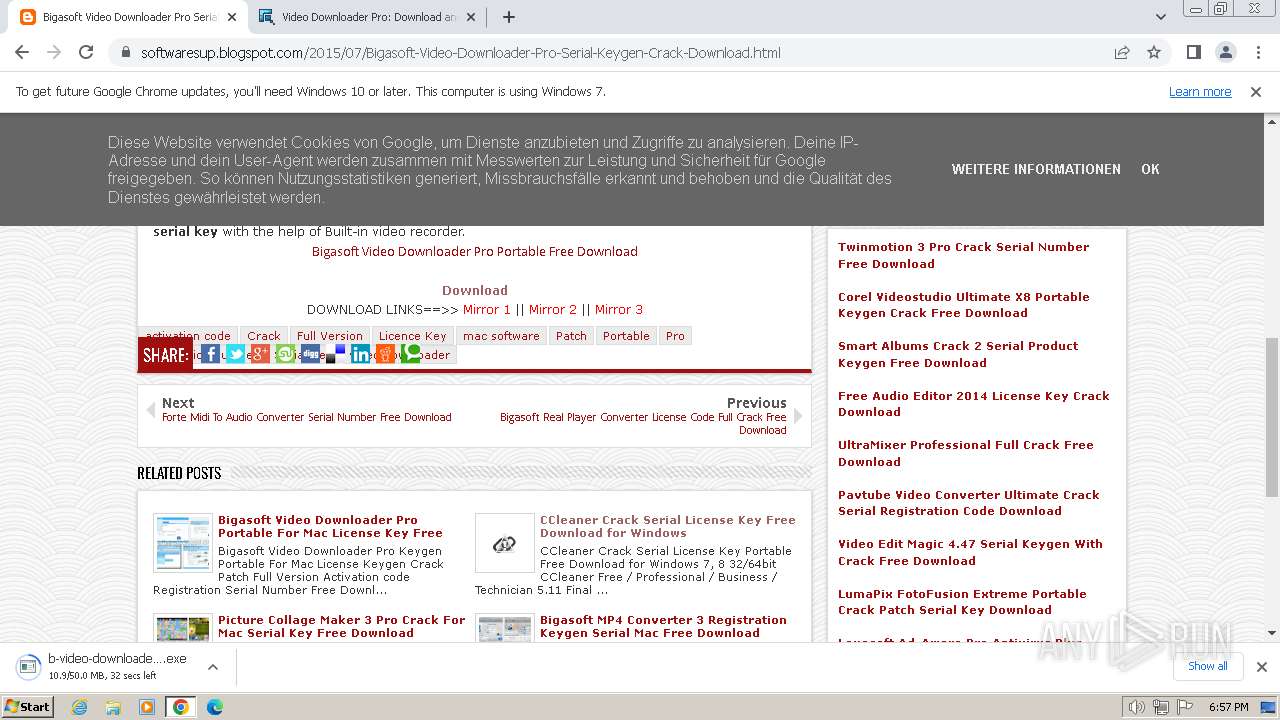The width and height of the screenshot is (1280, 720).
Task: Go back to previous page
Action: click(x=22, y=52)
